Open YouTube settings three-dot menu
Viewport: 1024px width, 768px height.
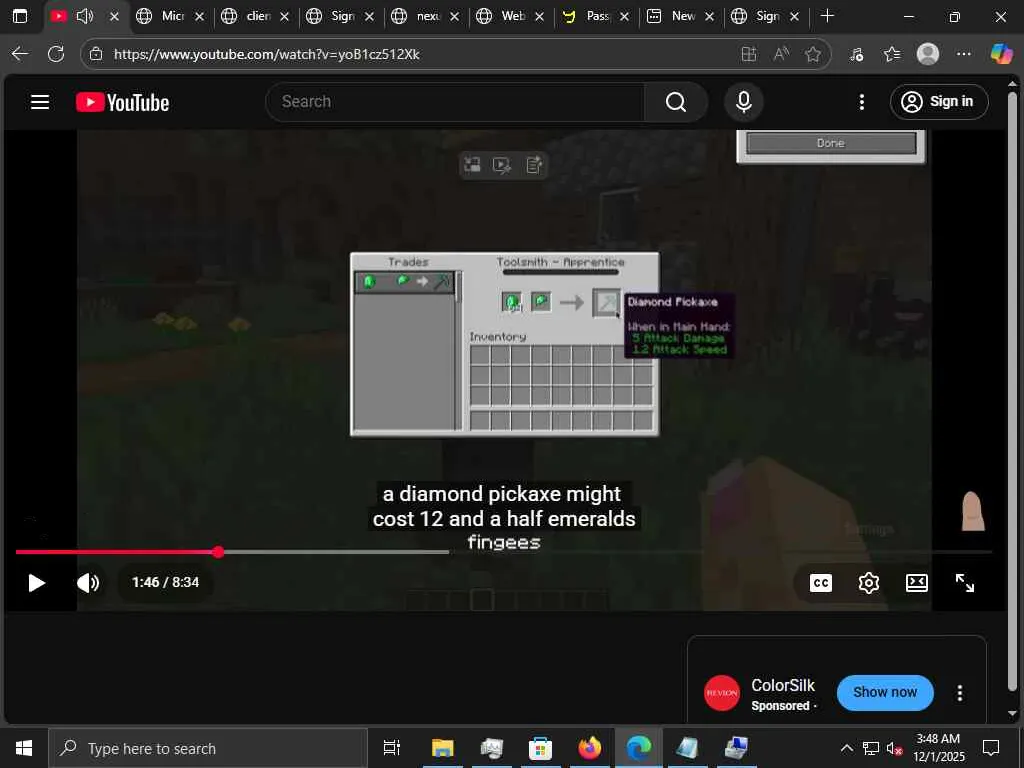click(861, 102)
